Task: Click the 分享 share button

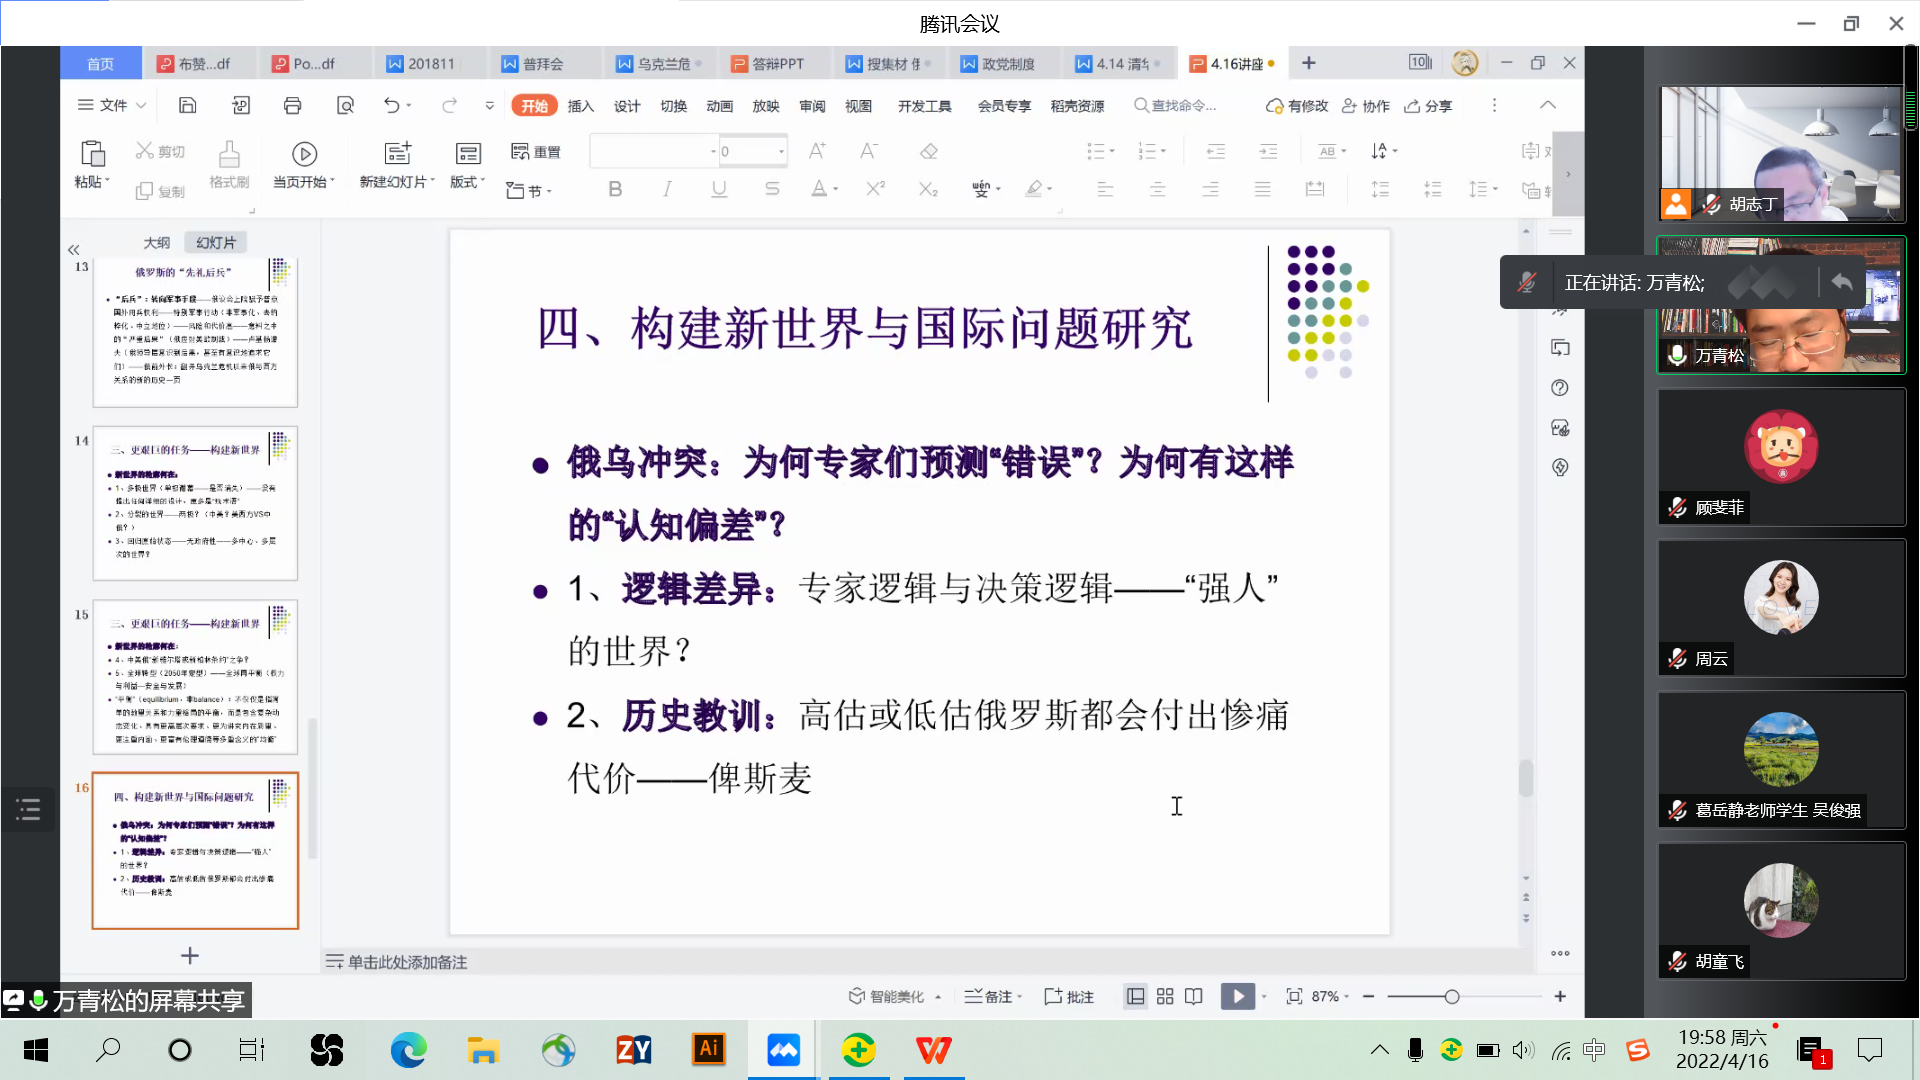Action: point(1429,106)
